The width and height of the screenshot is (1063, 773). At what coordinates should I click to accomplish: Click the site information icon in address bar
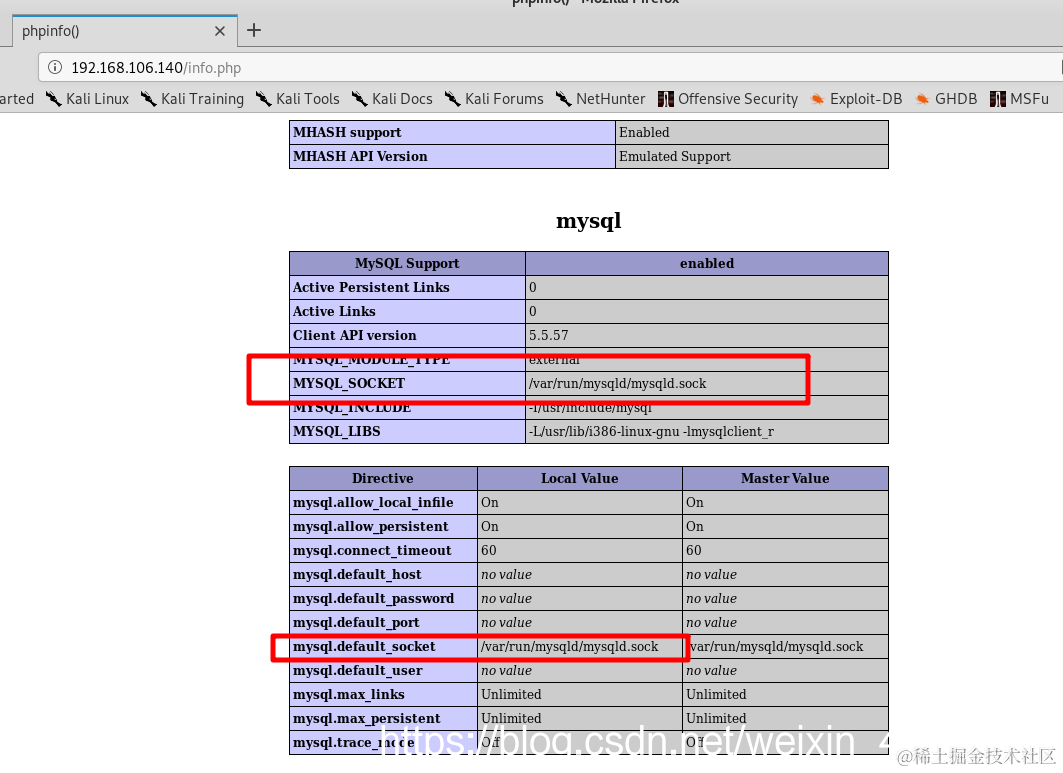pyautogui.click(x=55, y=67)
